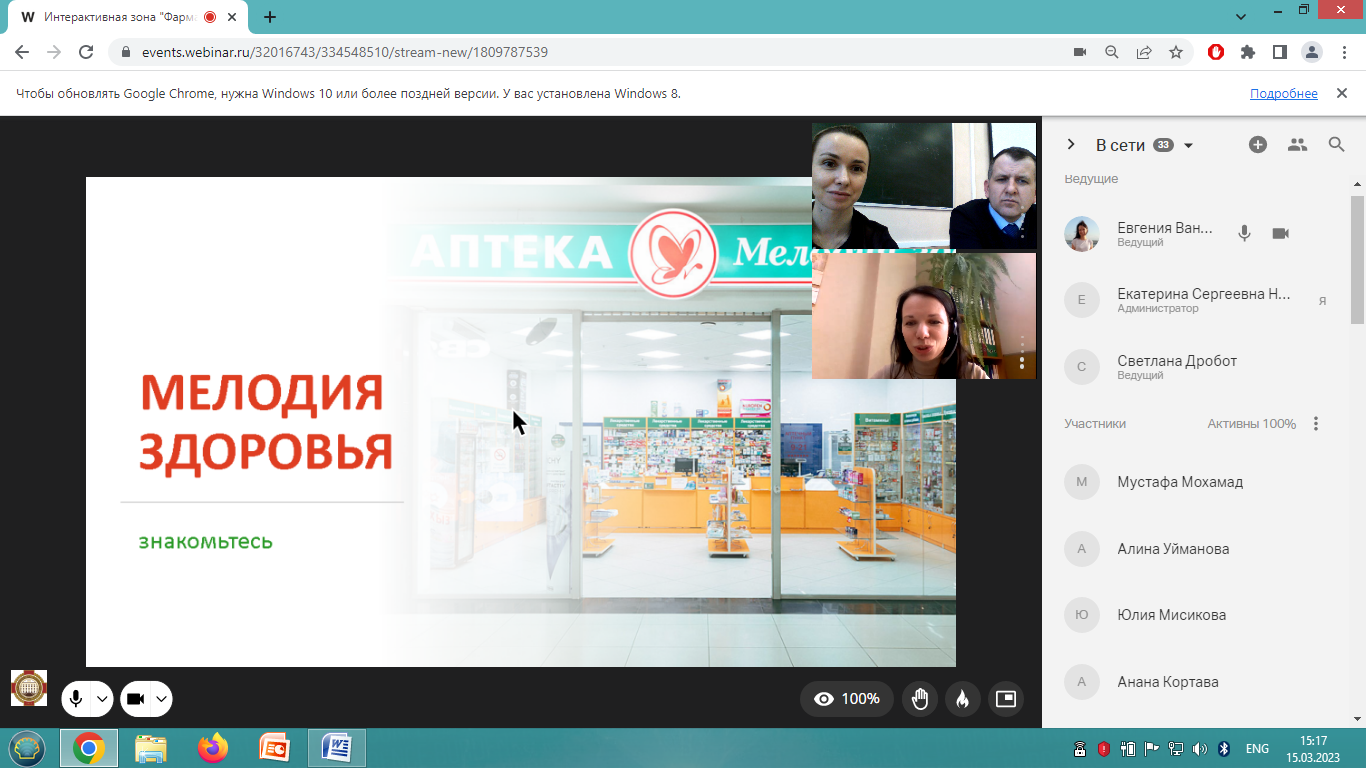Click the '33' online count badge
Viewport: 1366px width, 768px height.
coord(1163,145)
